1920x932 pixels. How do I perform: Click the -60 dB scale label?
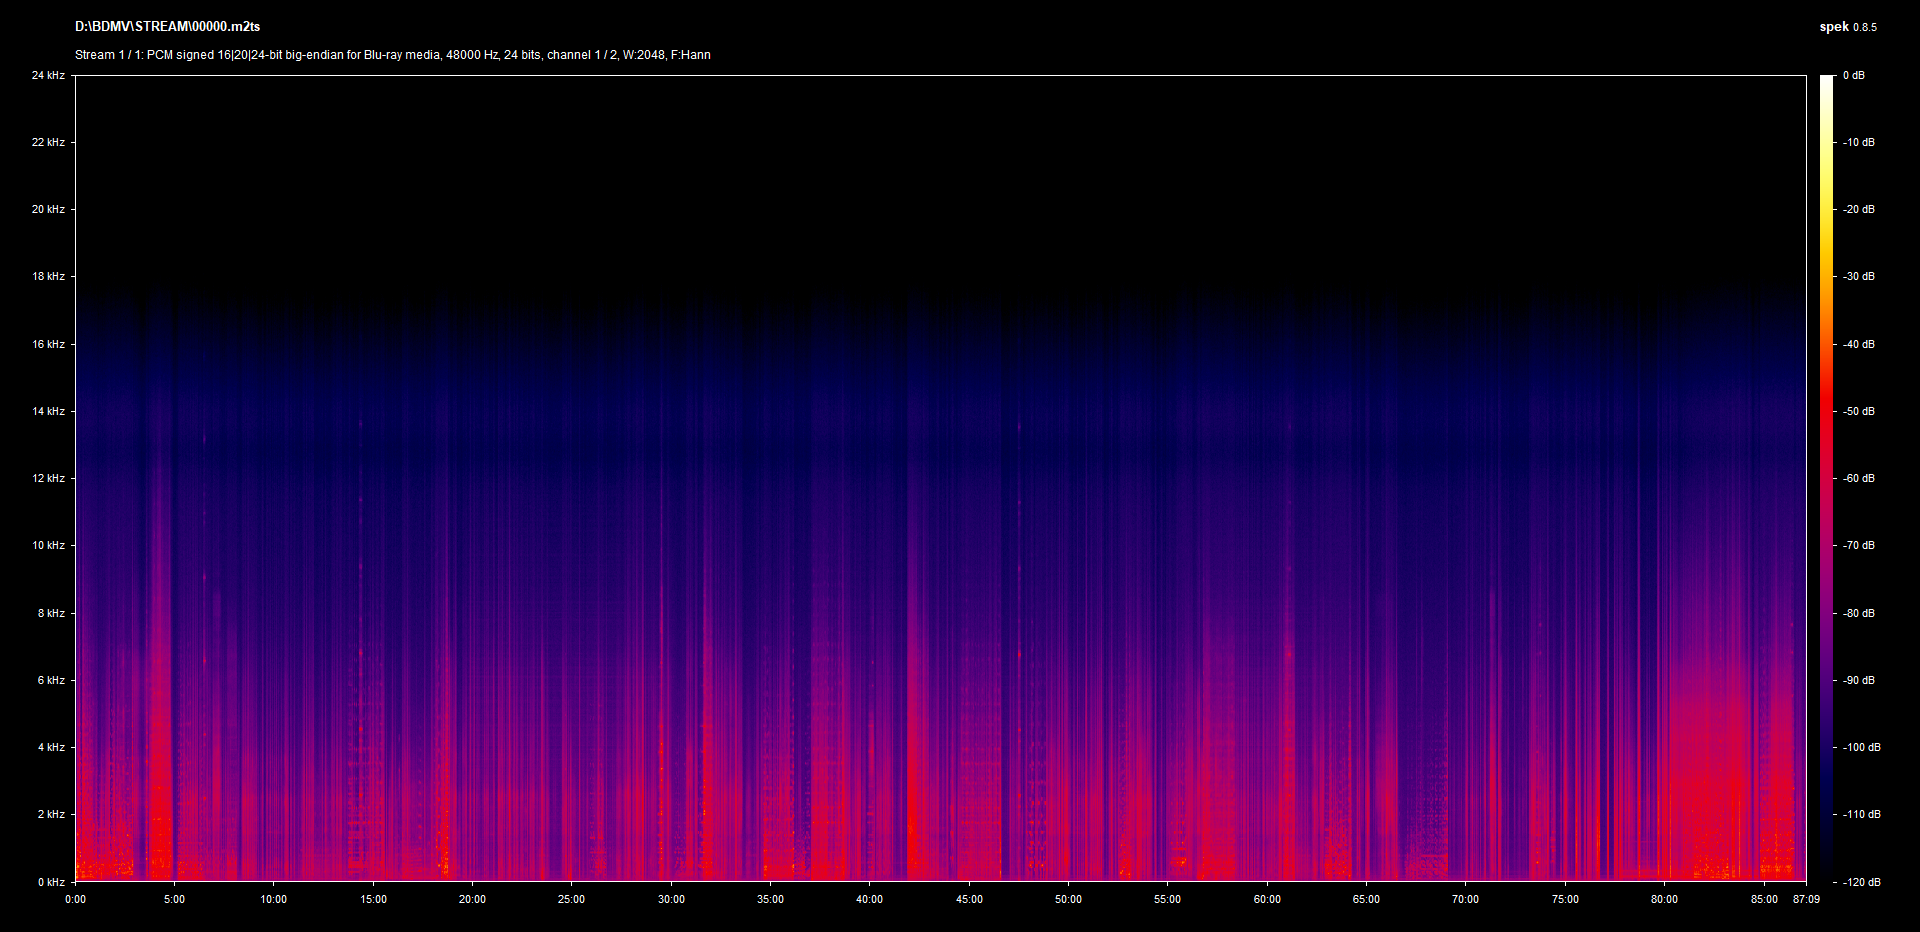pos(1858,479)
